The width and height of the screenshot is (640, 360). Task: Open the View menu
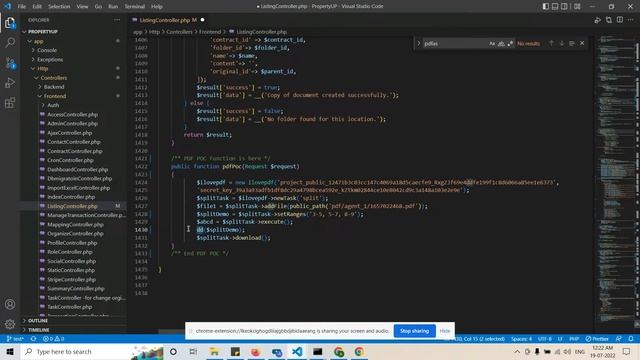(x=82, y=7)
